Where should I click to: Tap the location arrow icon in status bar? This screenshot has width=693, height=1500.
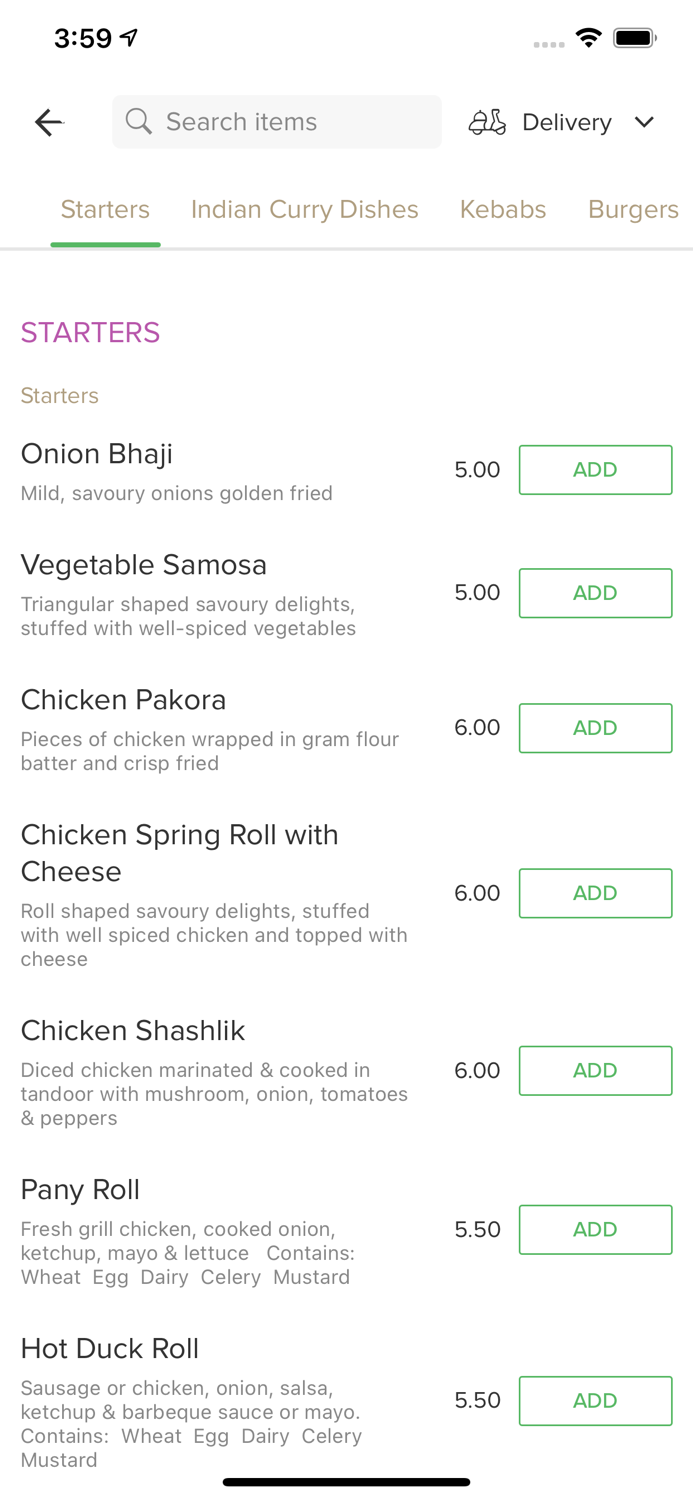(128, 35)
